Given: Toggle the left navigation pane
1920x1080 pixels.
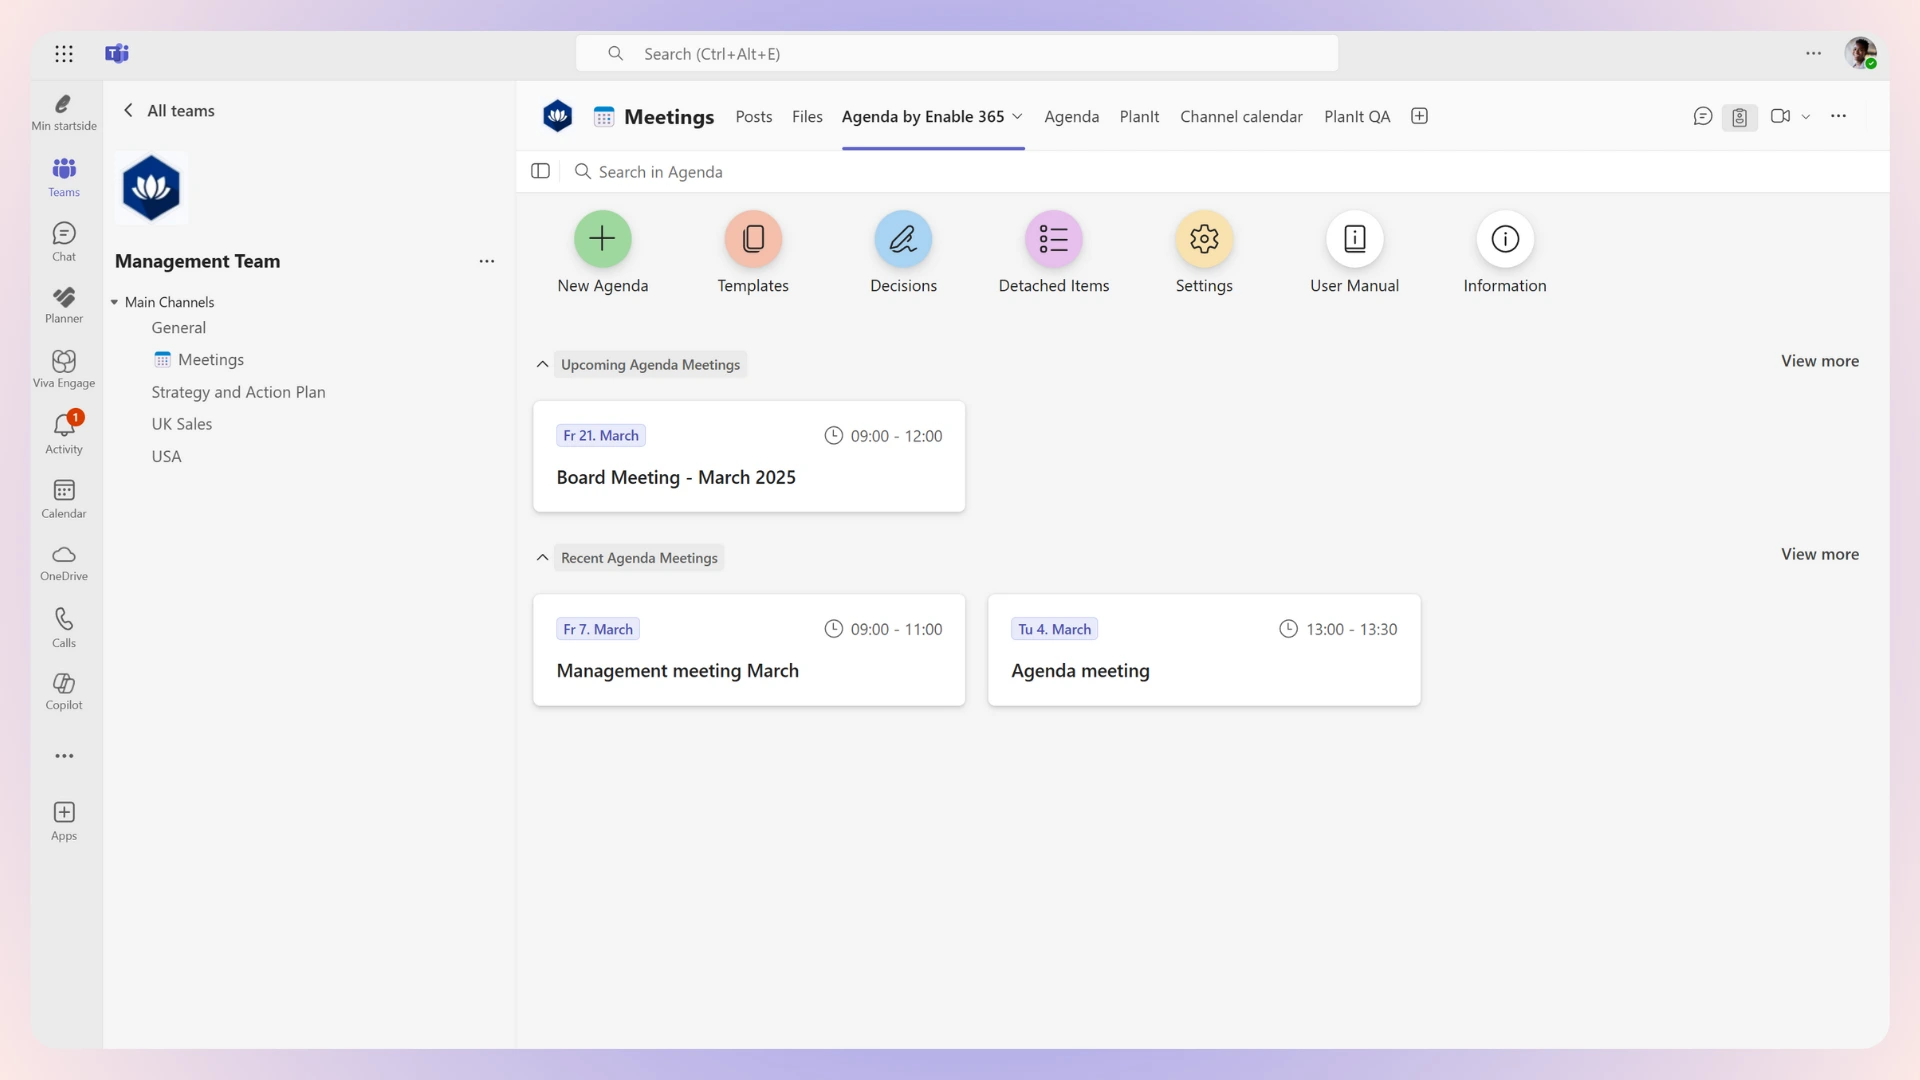Looking at the screenshot, I should tap(540, 171).
